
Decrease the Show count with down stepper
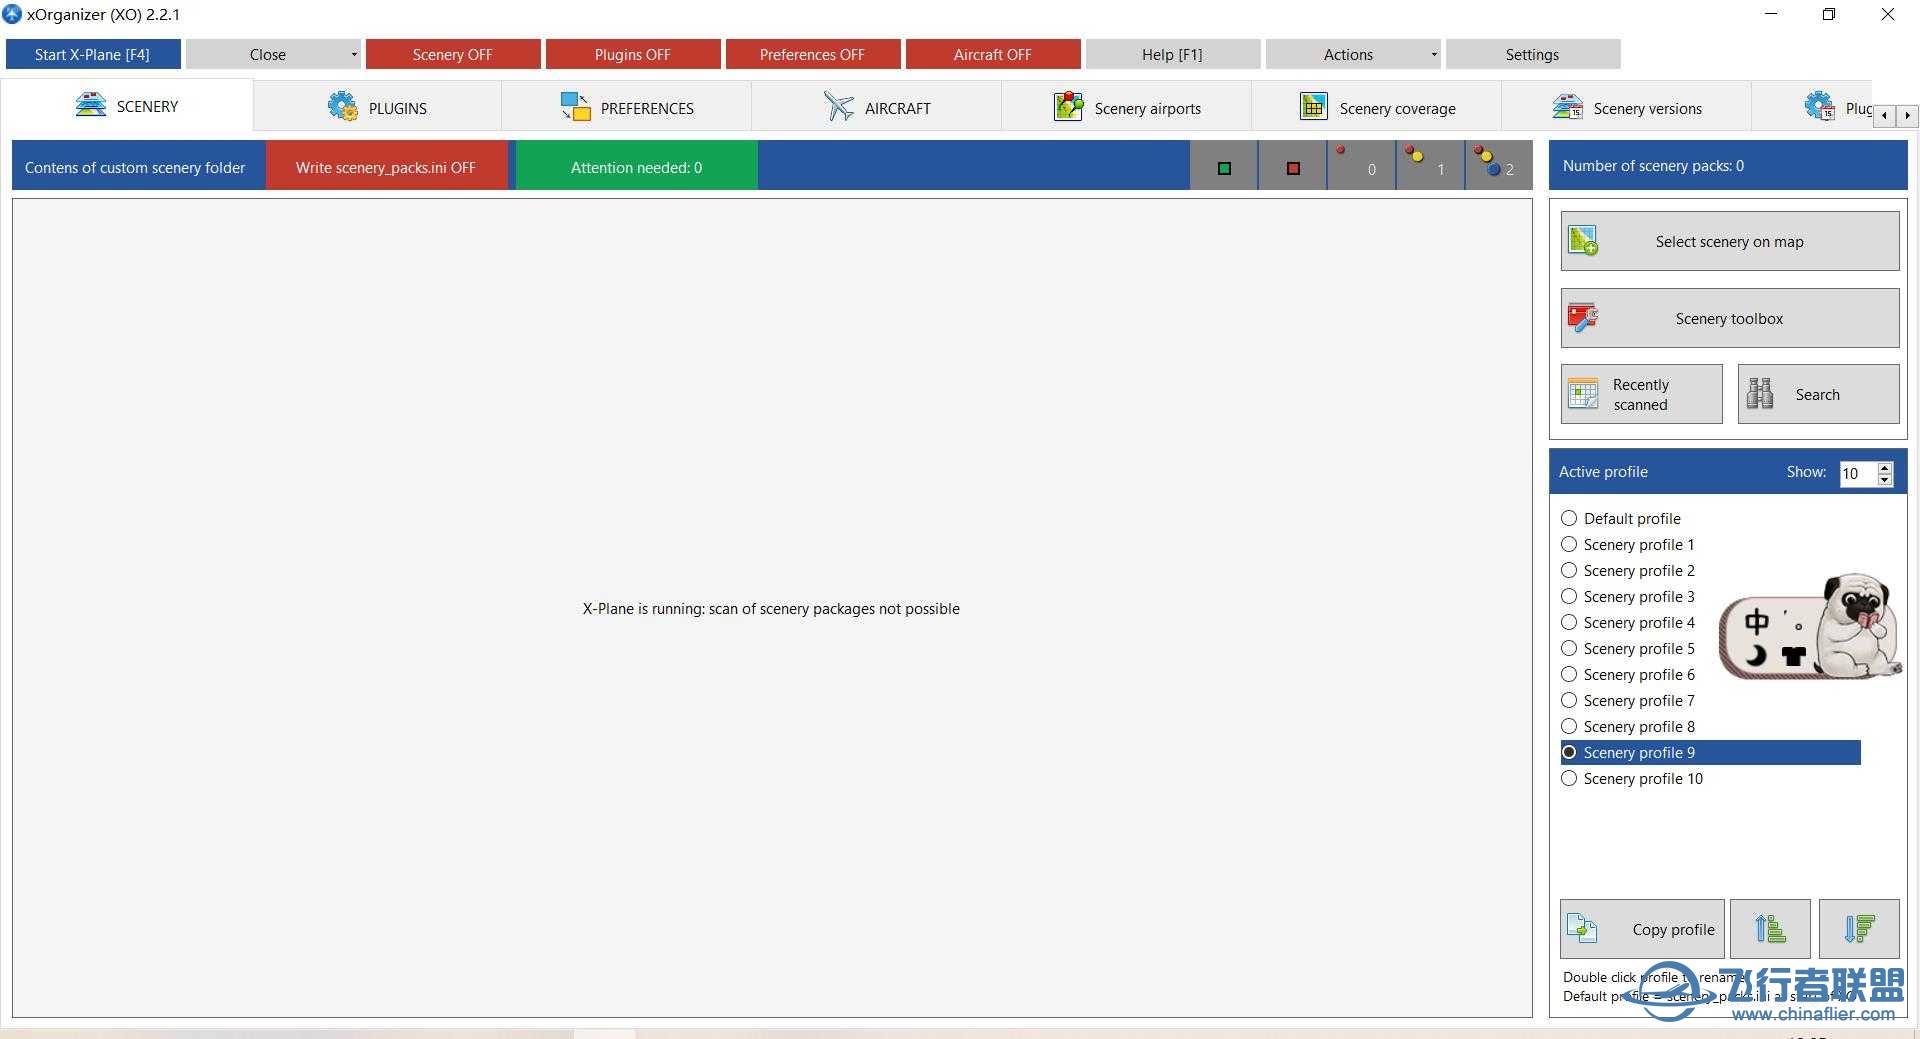click(x=1885, y=480)
